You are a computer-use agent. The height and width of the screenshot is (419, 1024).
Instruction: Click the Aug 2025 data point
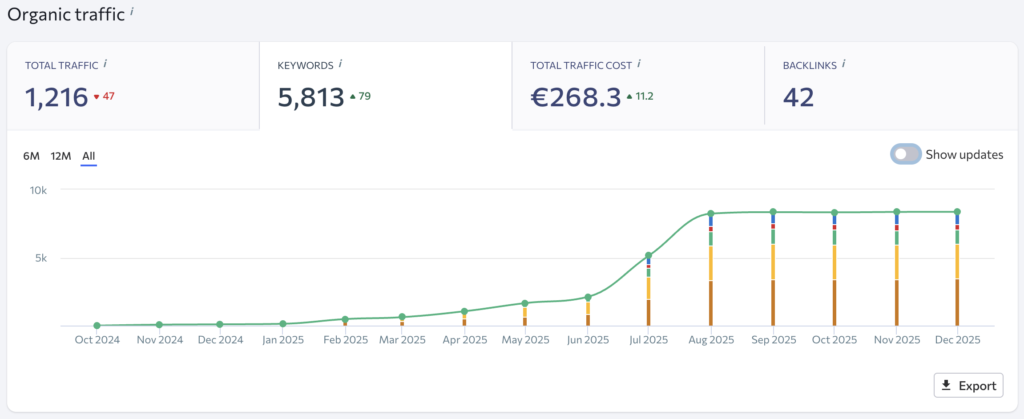(x=710, y=213)
